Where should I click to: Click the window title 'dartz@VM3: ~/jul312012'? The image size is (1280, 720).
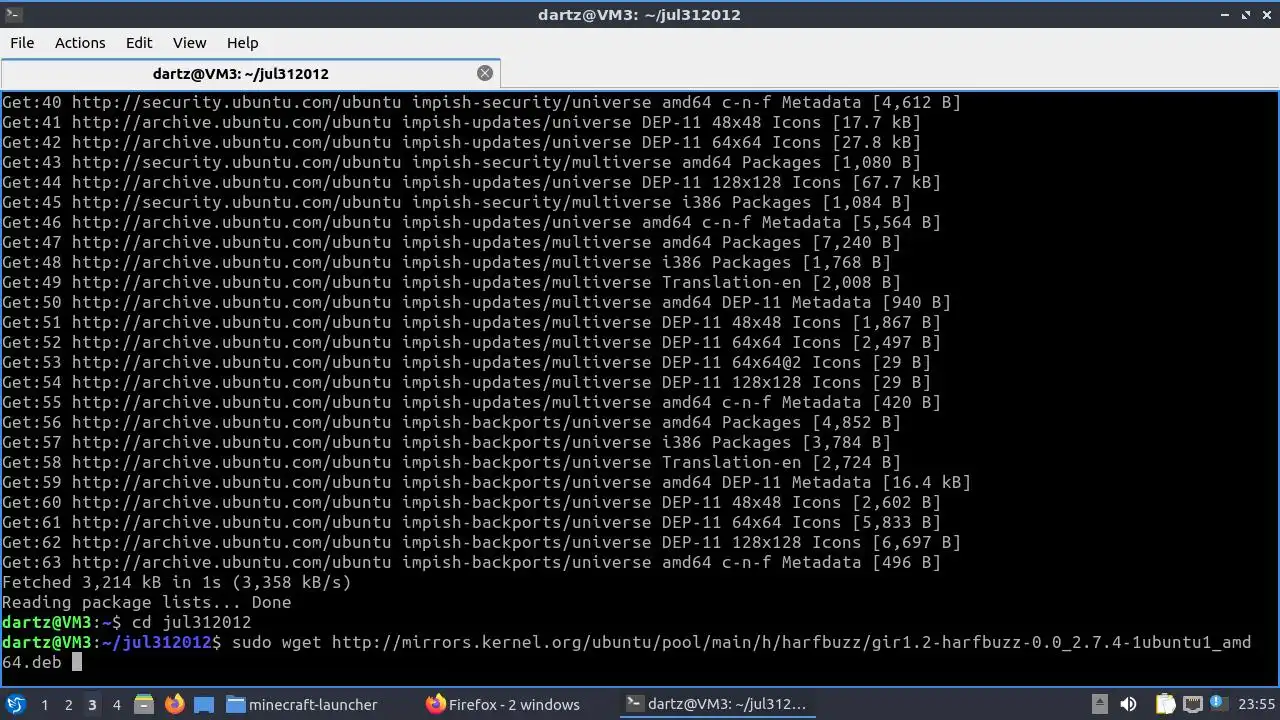pyautogui.click(x=639, y=15)
